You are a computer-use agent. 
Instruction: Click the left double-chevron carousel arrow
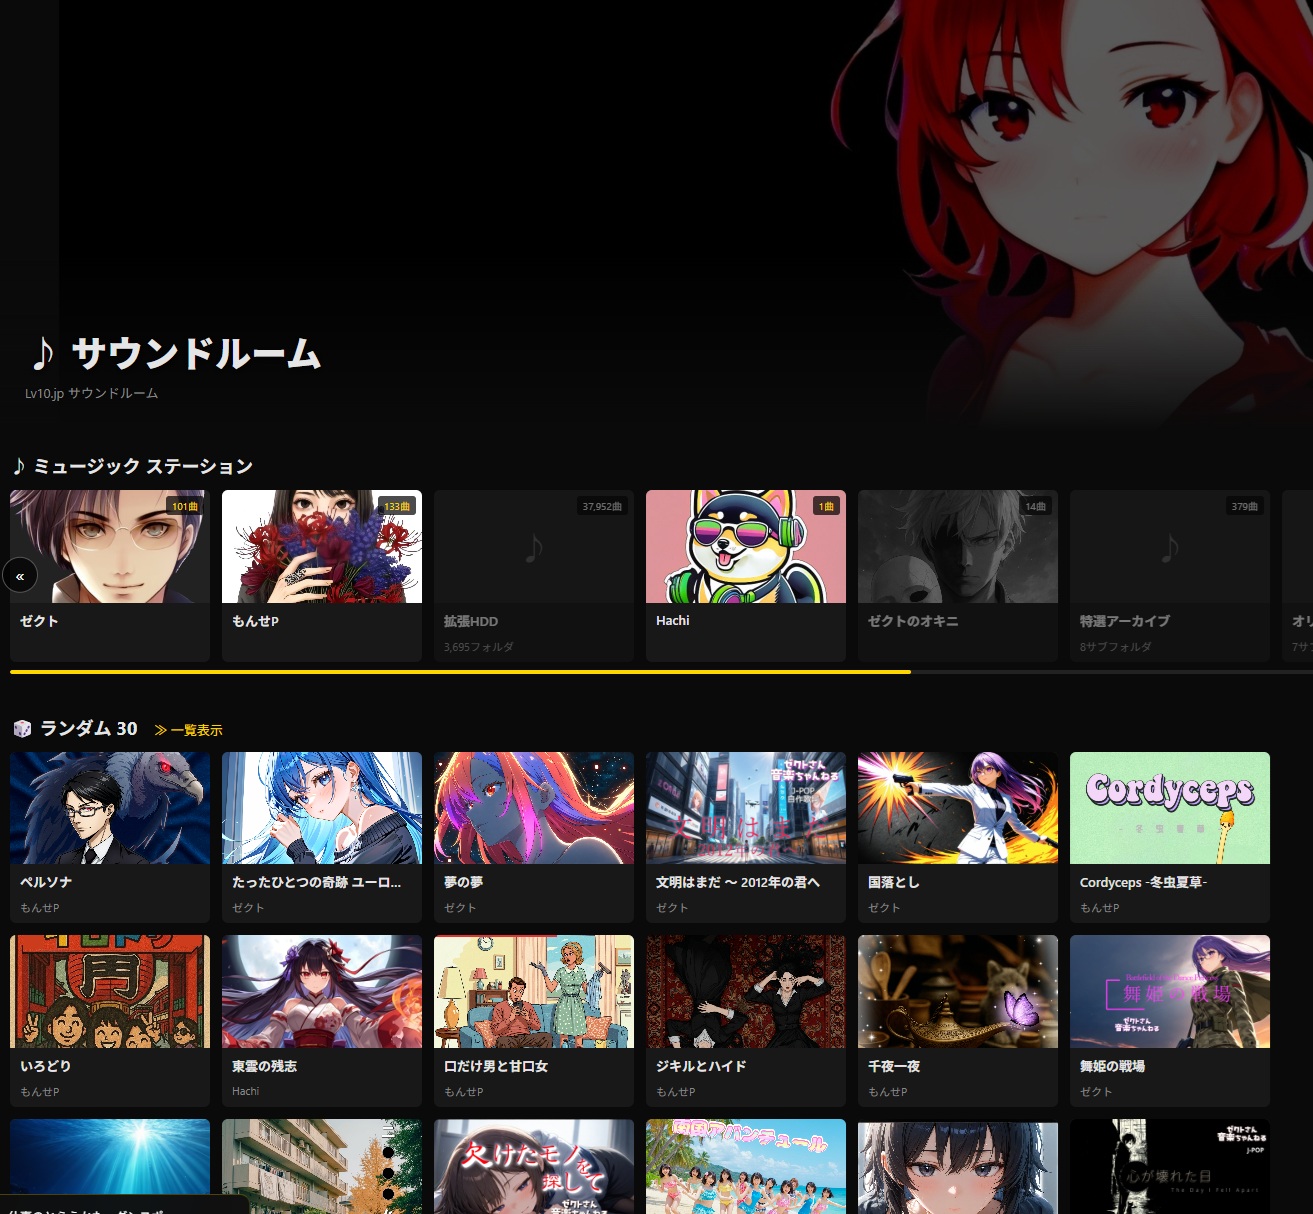20,576
